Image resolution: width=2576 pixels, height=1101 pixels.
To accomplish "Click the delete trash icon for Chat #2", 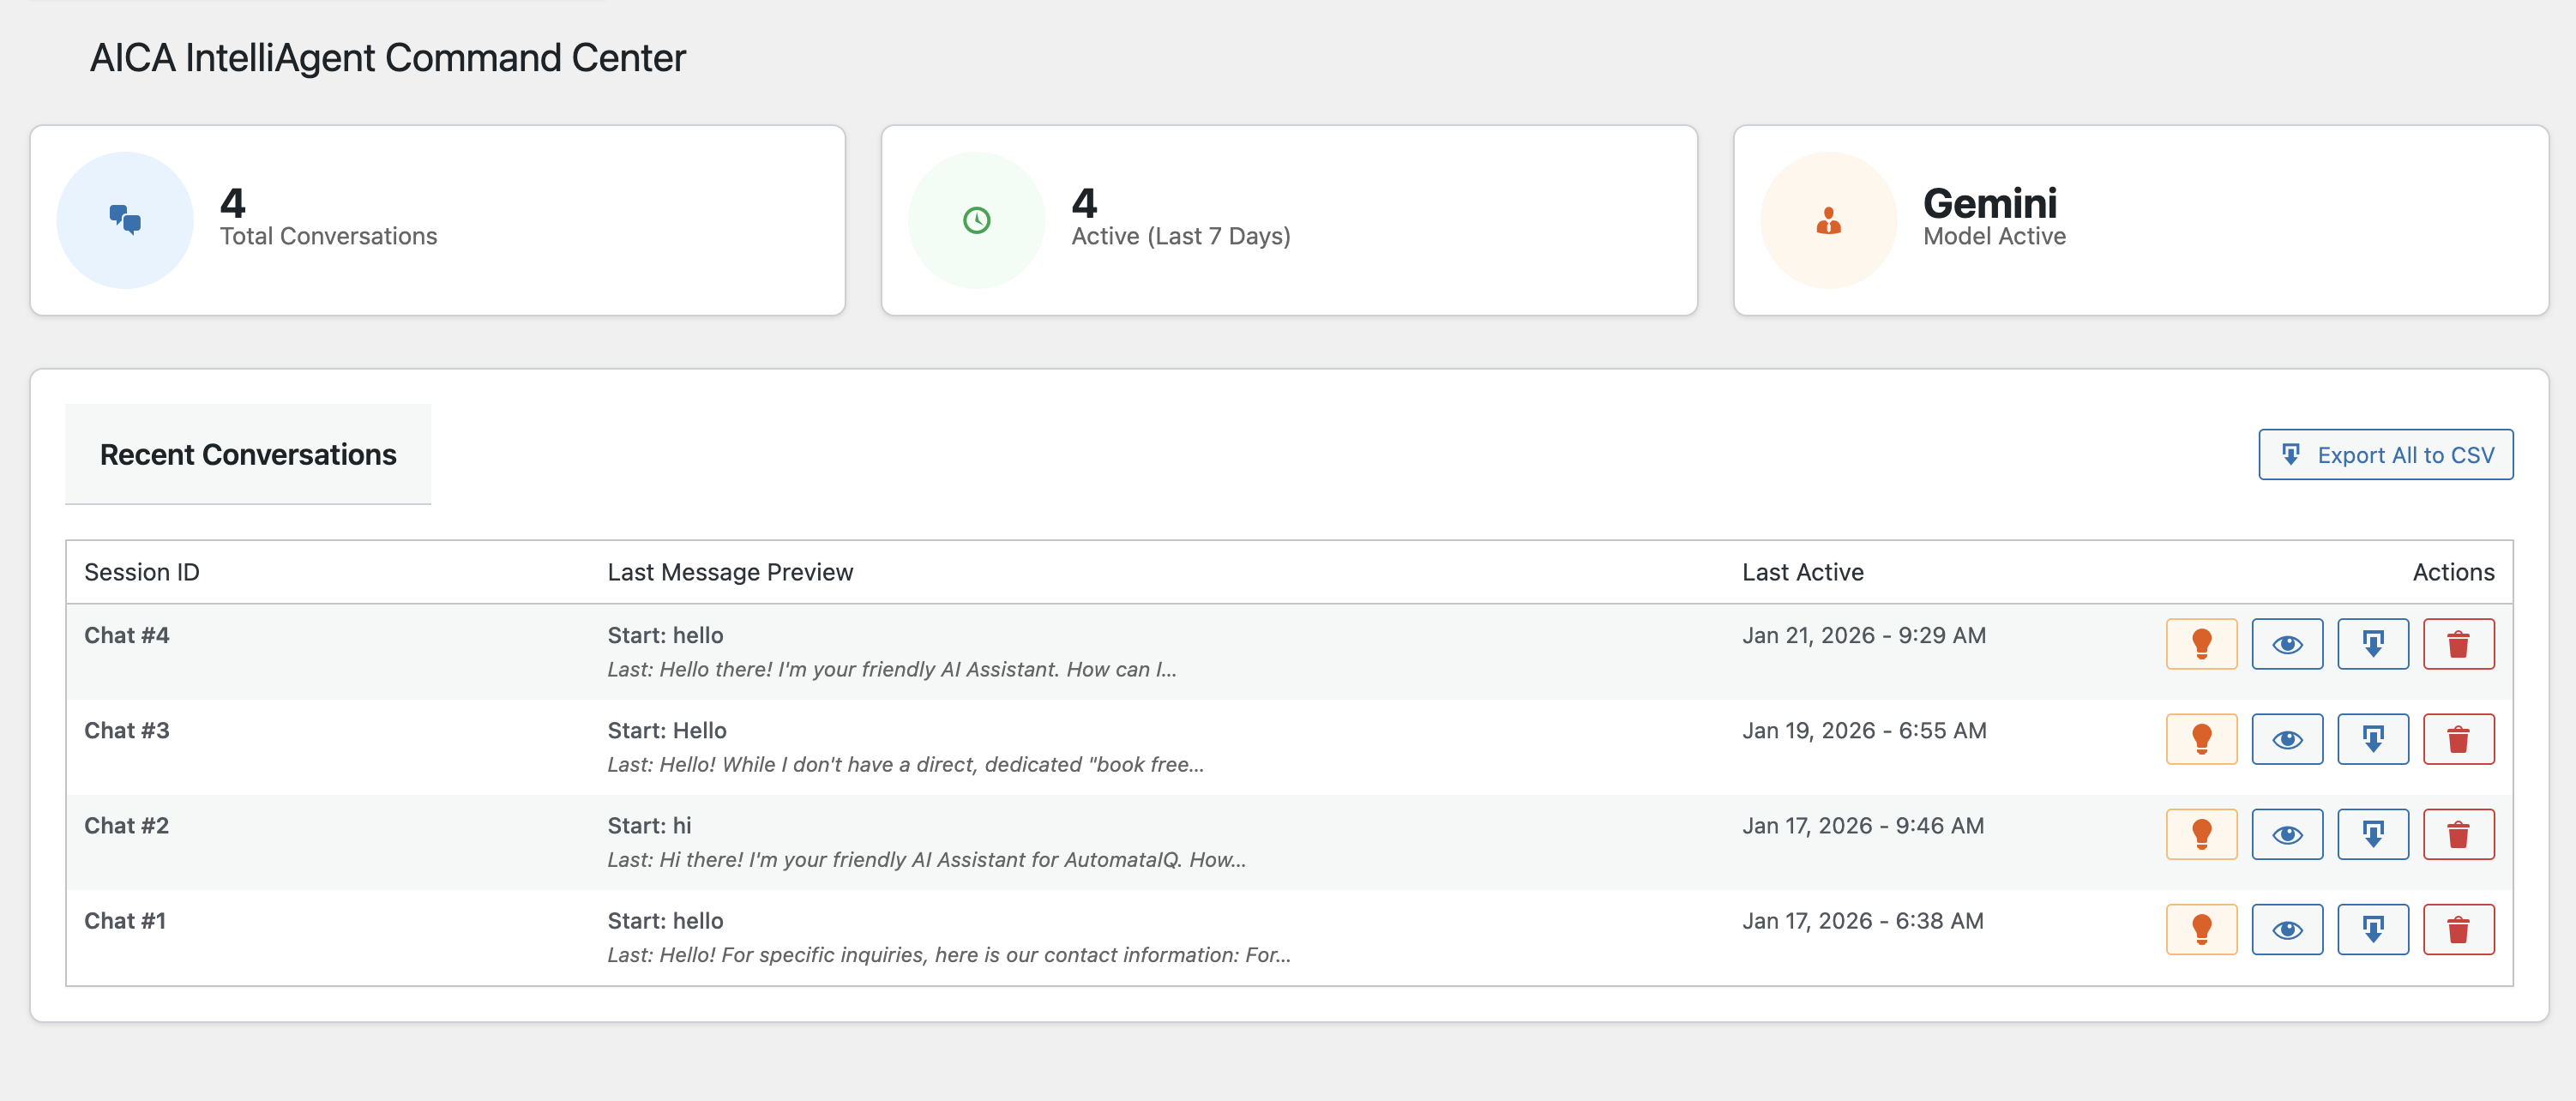I will (x=2459, y=833).
